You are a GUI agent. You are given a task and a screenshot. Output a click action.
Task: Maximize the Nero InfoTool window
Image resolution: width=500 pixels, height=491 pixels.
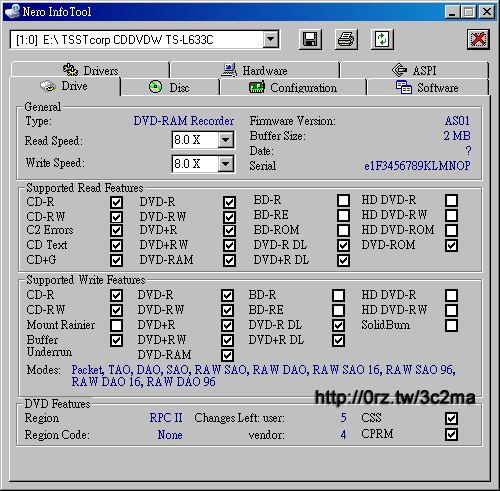tap(469, 12)
